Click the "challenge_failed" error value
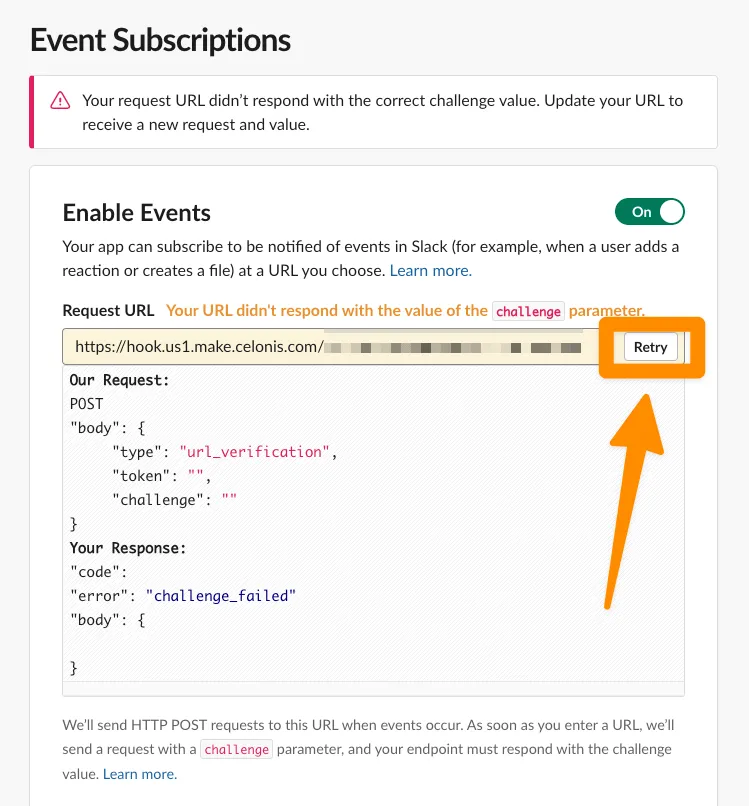This screenshot has width=749, height=806. tap(221, 595)
